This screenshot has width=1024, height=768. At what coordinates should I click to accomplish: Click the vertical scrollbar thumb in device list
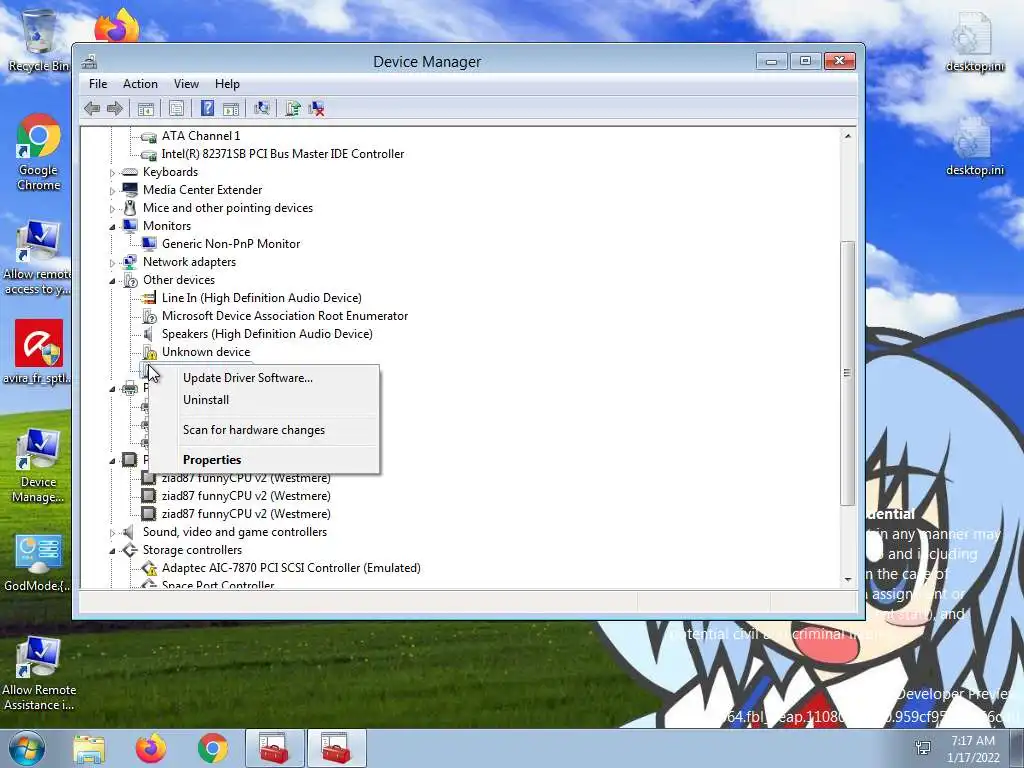[848, 373]
